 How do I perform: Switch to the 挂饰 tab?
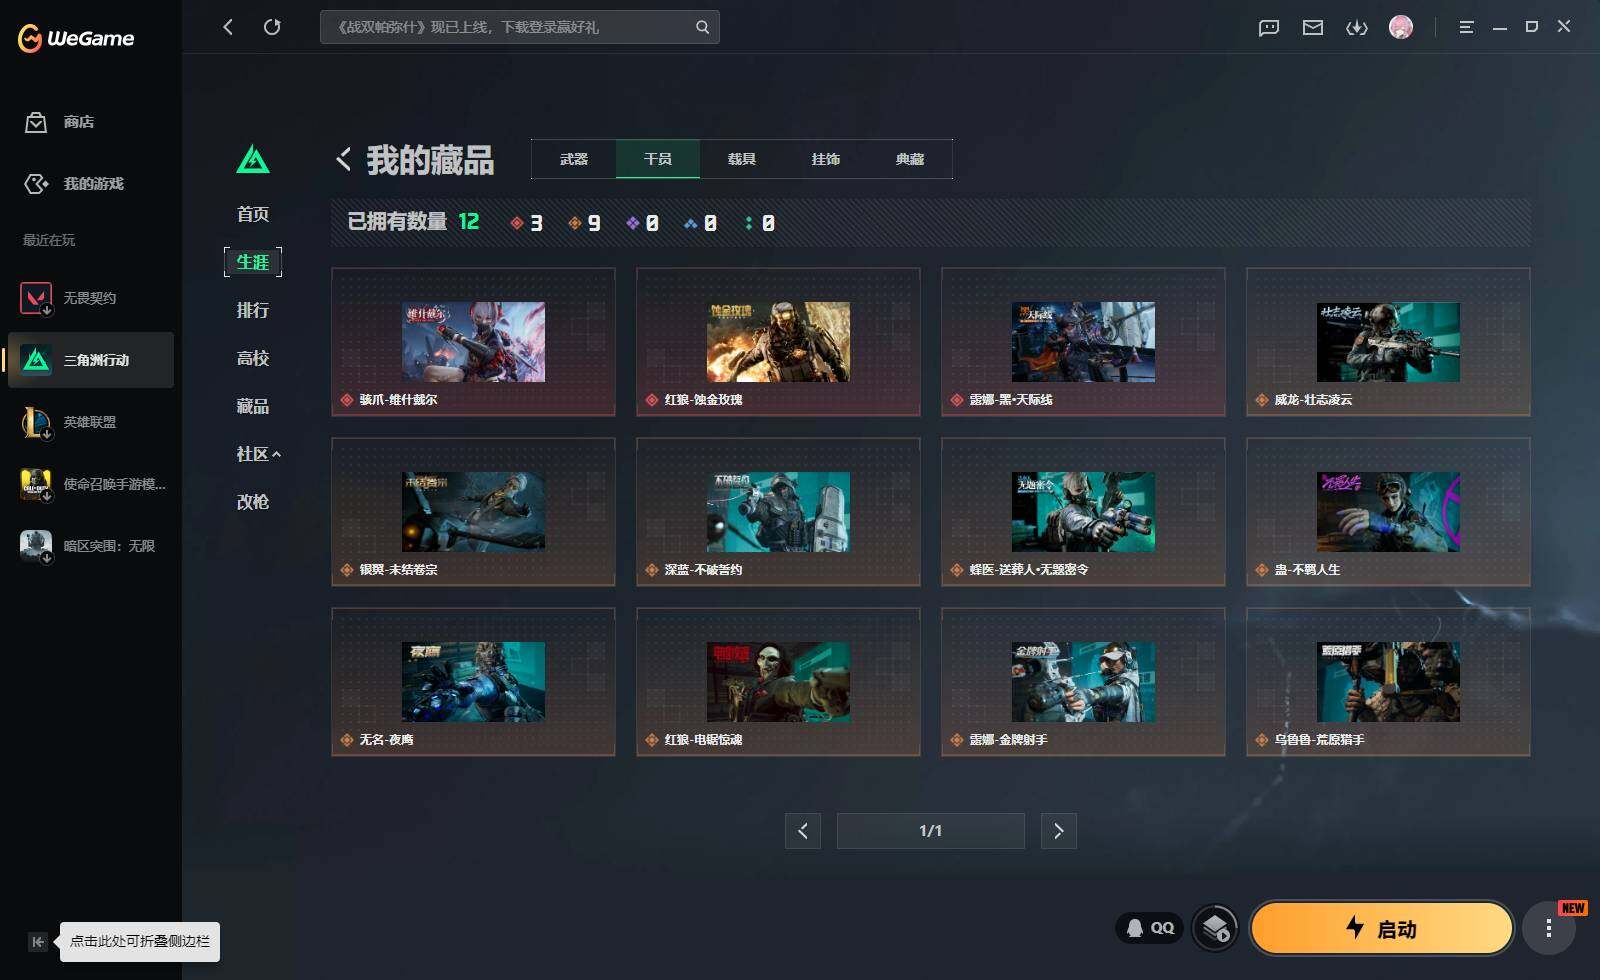[826, 159]
